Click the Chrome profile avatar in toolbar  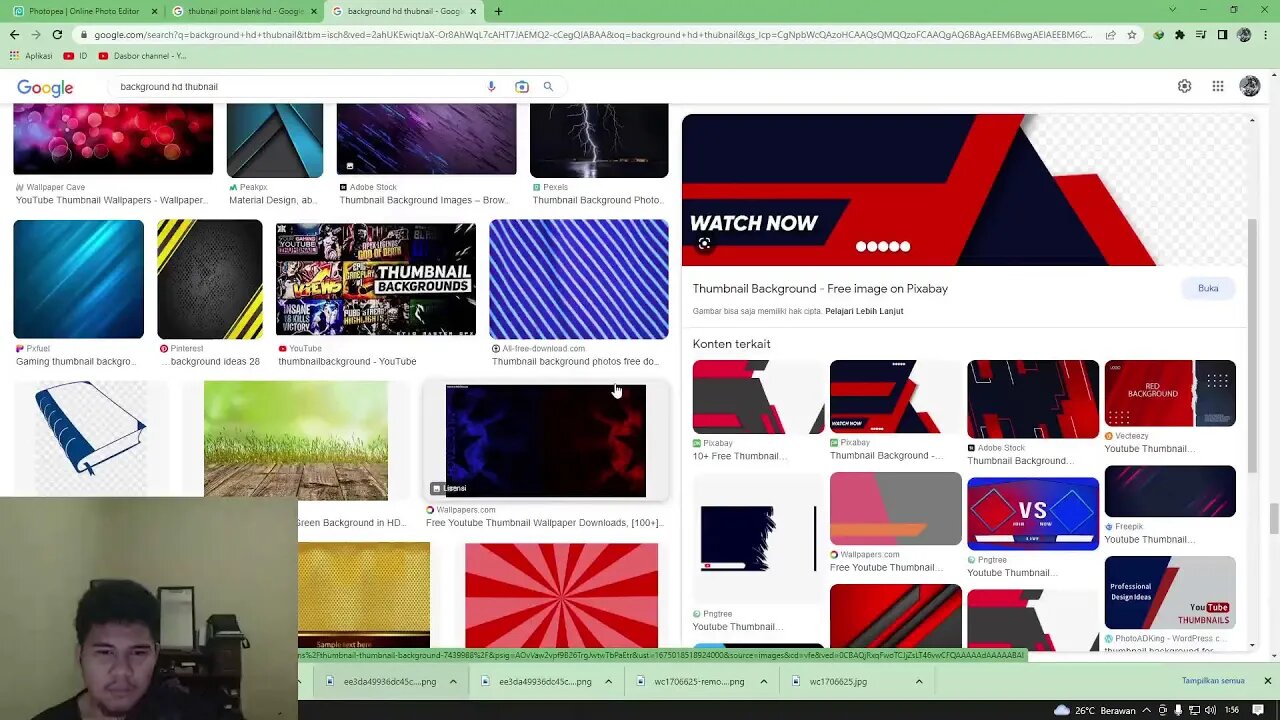pos(1244,34)
